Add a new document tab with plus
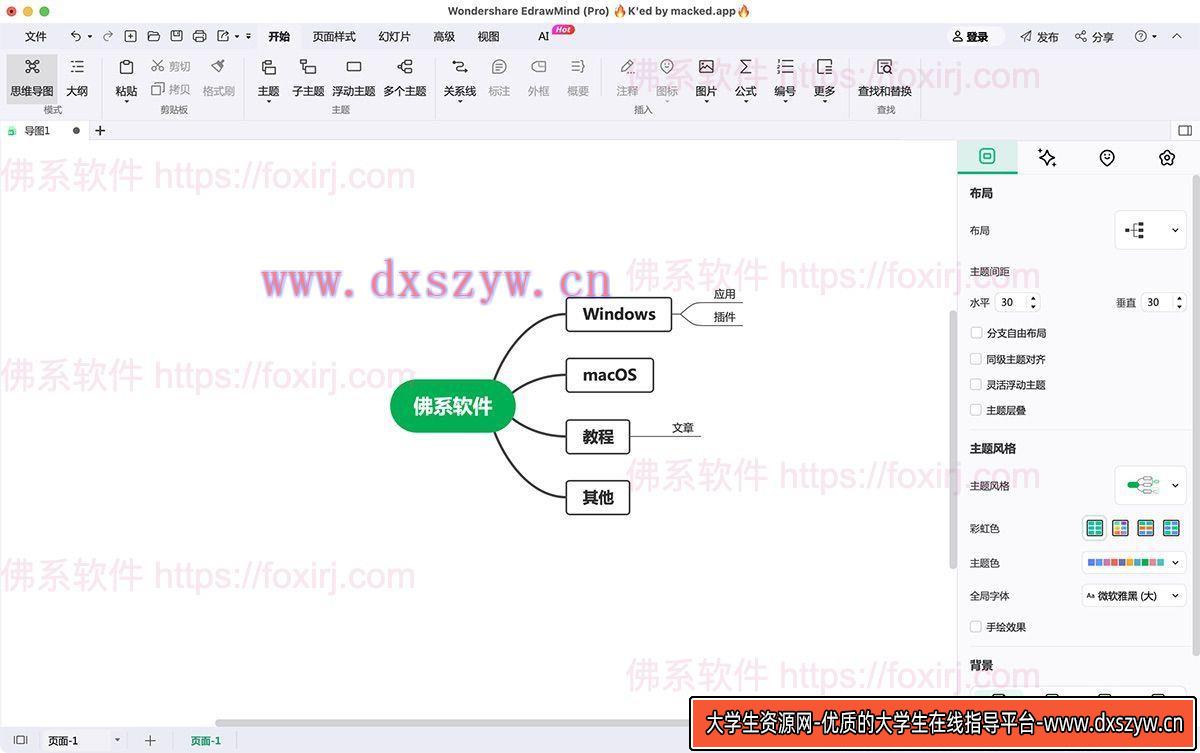This screenshot has width=1200, height=753. (x=100, y=130)
